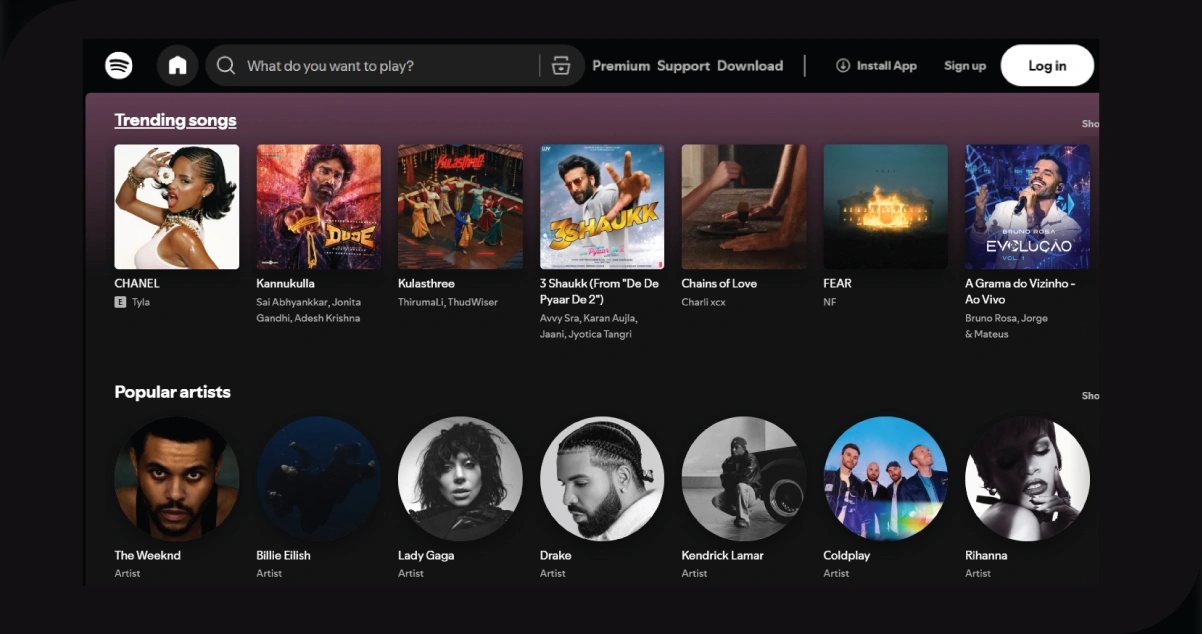This screenshot has width=1202, height=634.
Task: Open the Premium menu item
Action: tap(621, 66)
